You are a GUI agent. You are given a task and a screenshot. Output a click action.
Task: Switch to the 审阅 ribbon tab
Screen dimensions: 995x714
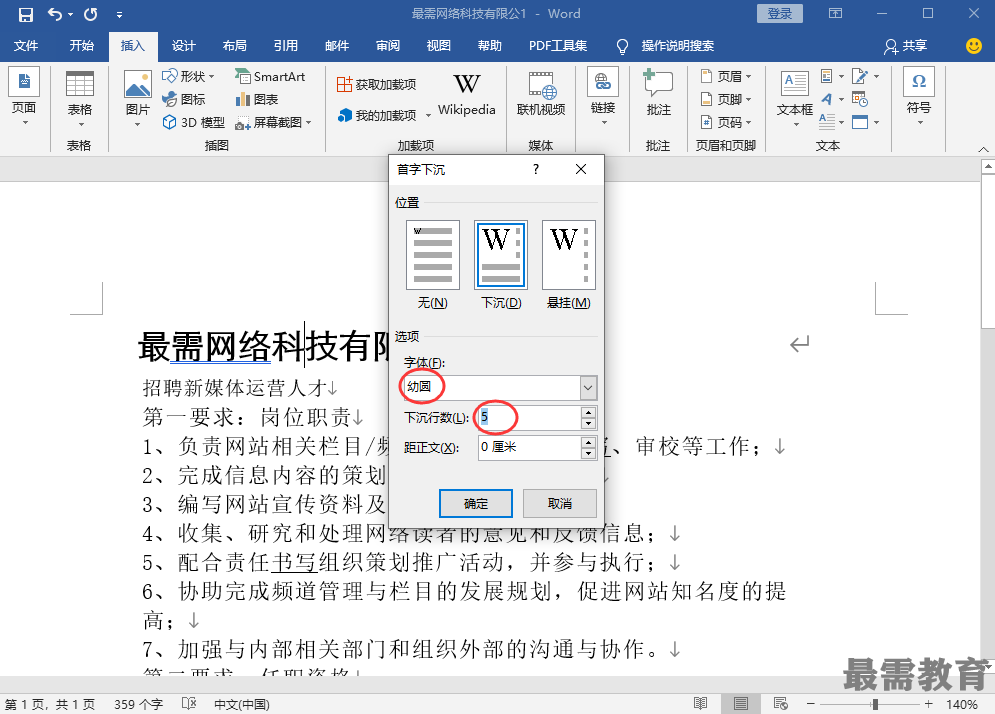pyautogui.click(x=388, y=46)
